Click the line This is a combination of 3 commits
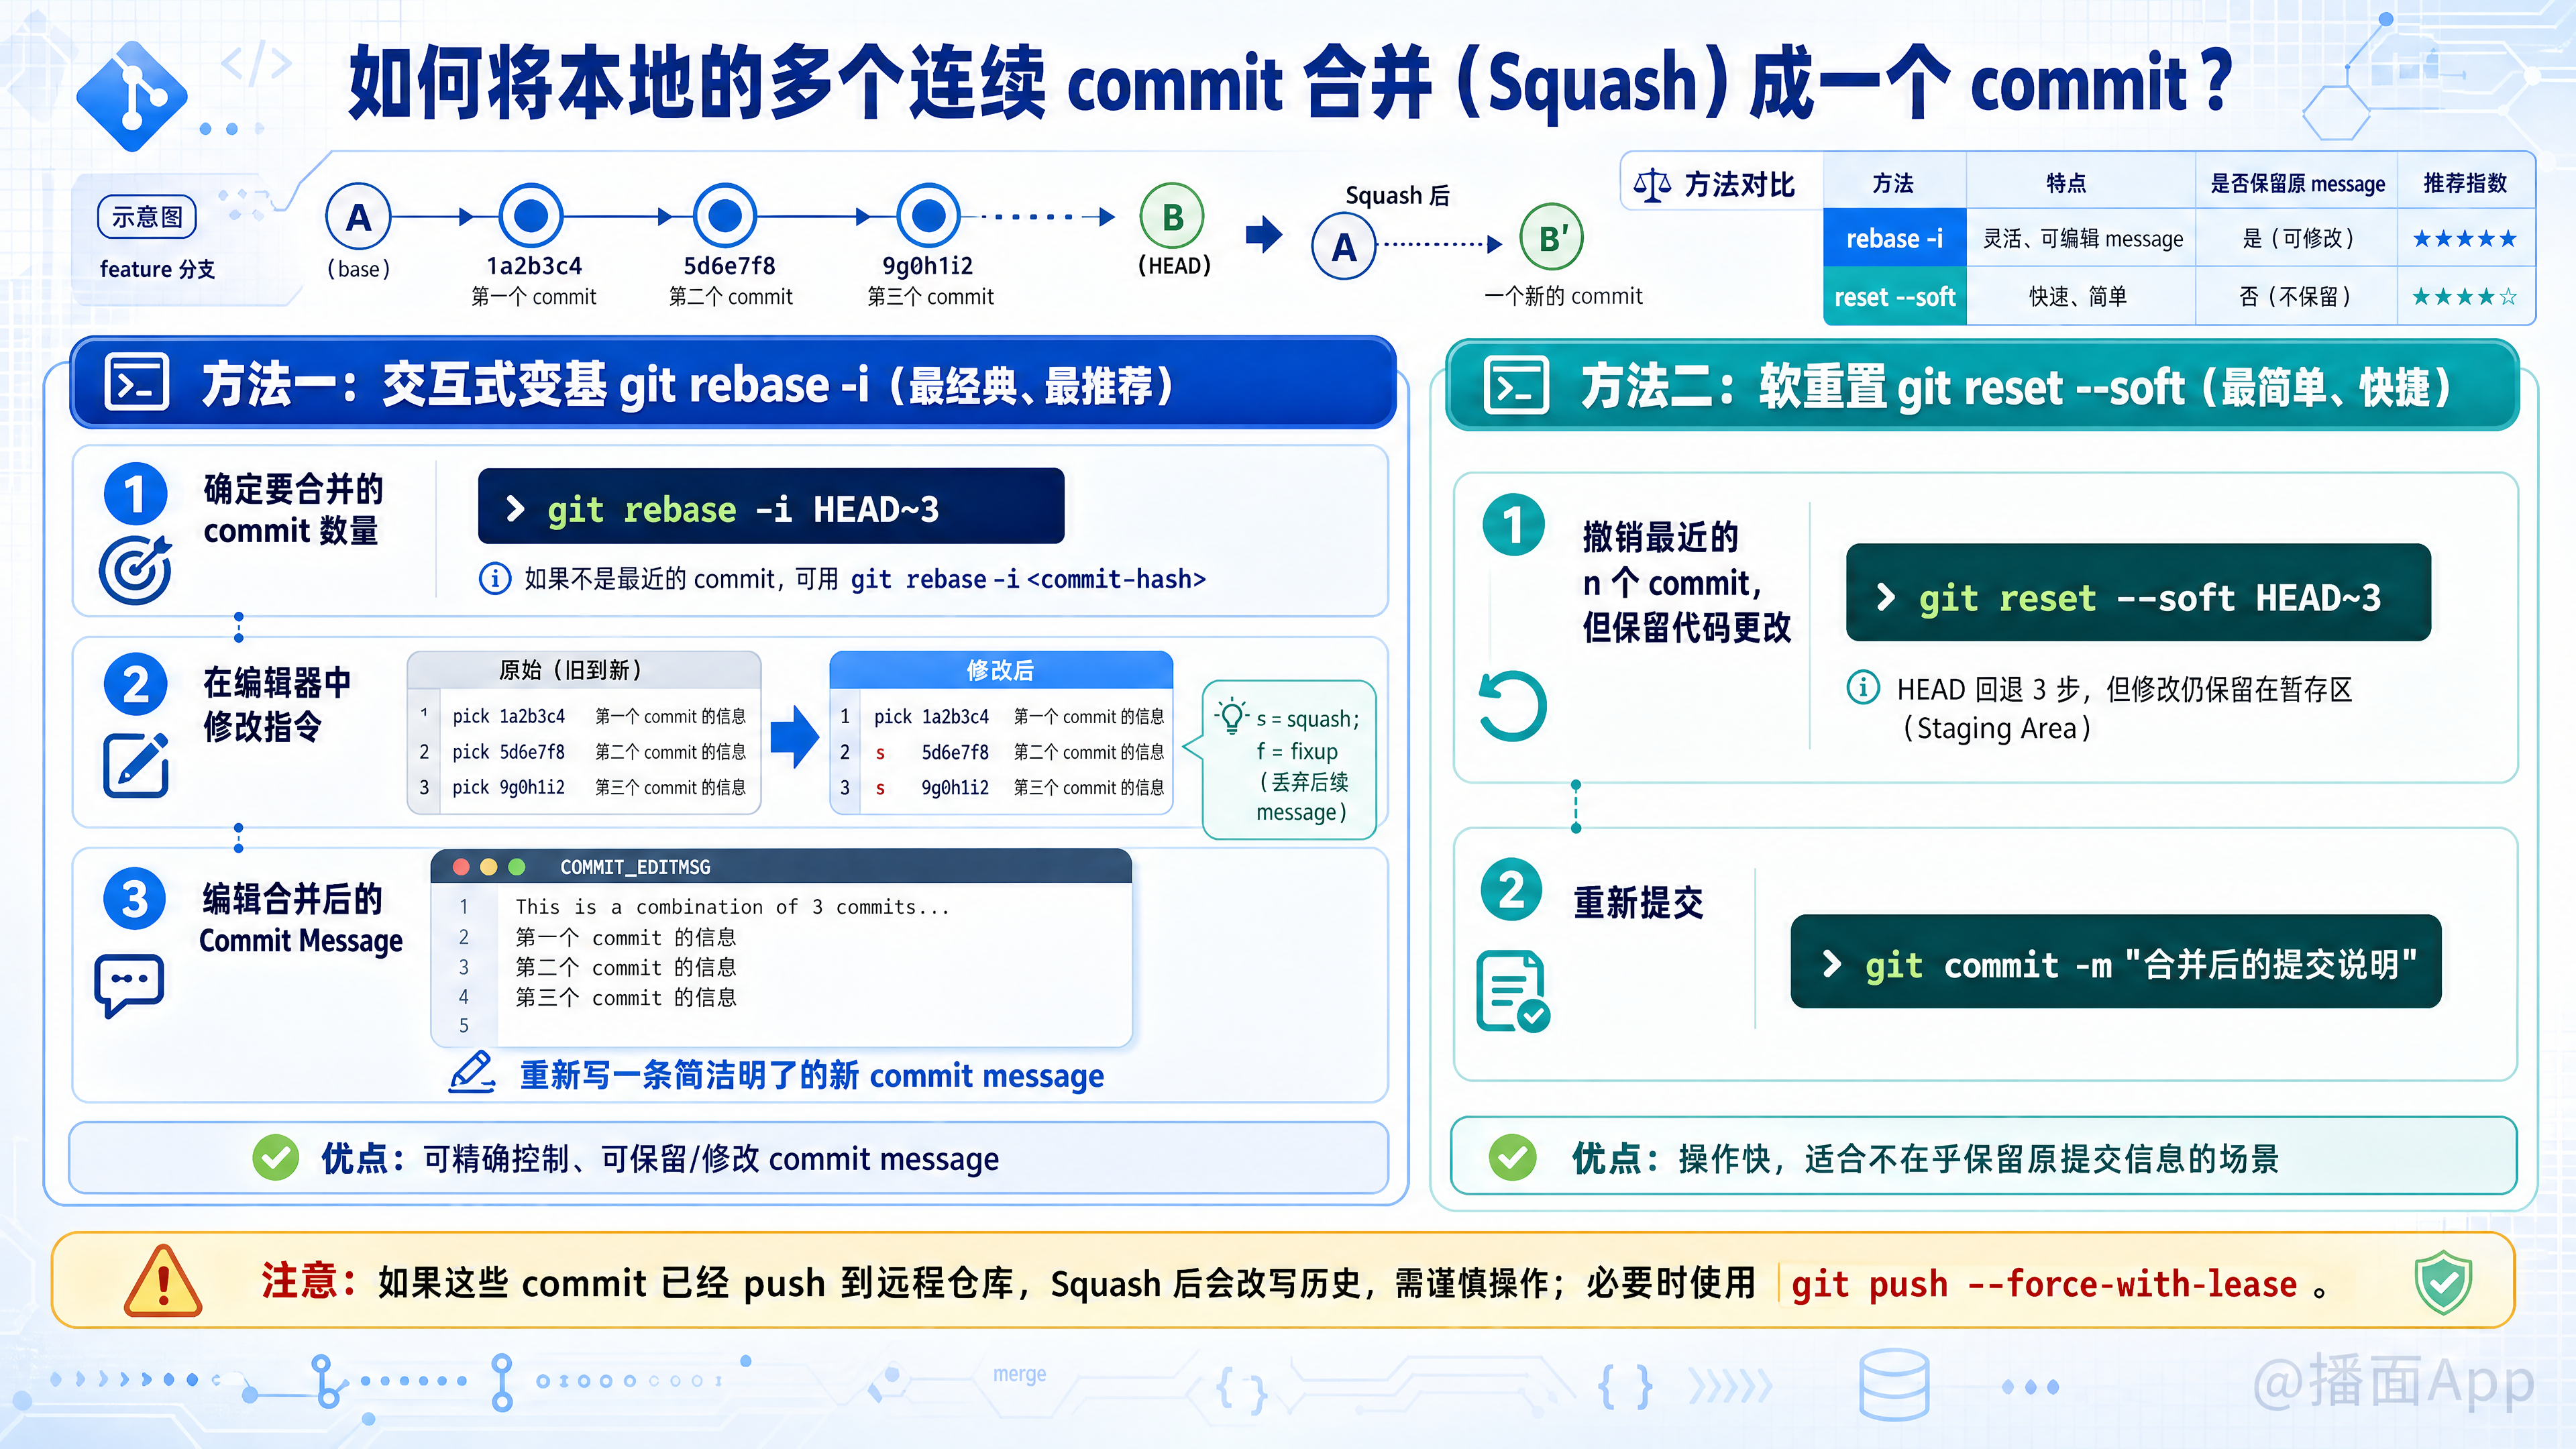Image resolution: width=2576 pixels, height=1449 pixels. coord(732,907)
